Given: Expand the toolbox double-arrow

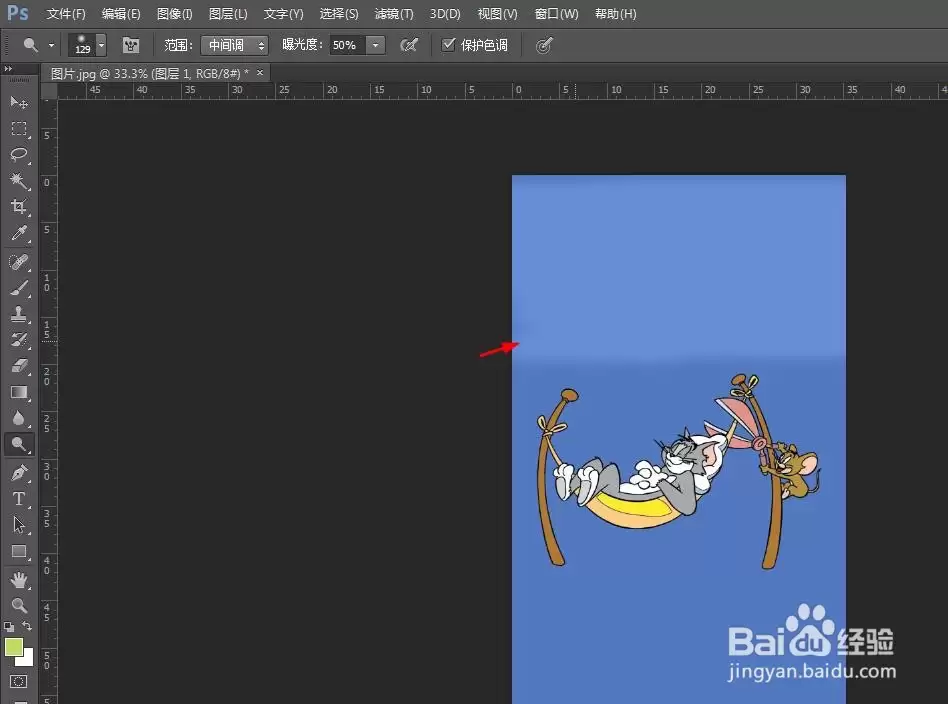Looking at the screenshot, I should pyautogui.click(x=8, y=69).
